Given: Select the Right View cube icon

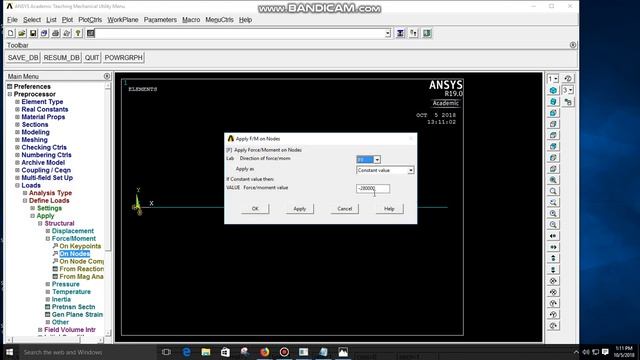Looking at the screenshot, I should (x=553, y=124).
